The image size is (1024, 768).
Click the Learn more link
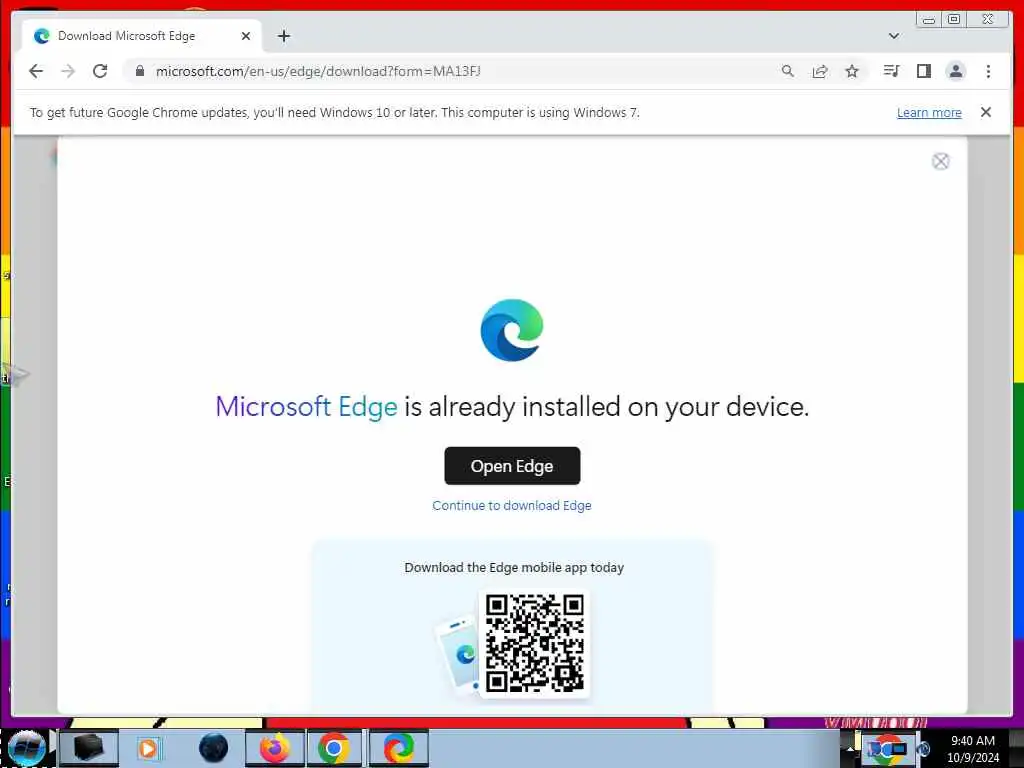(x=929, y=112)
